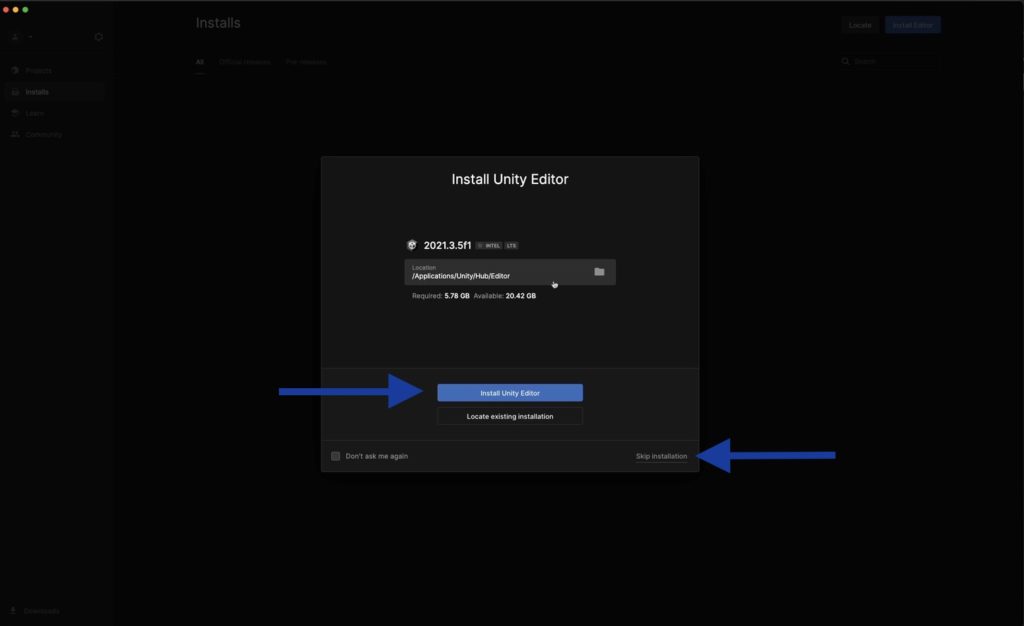Select the All installs tab

coord(199,62)
